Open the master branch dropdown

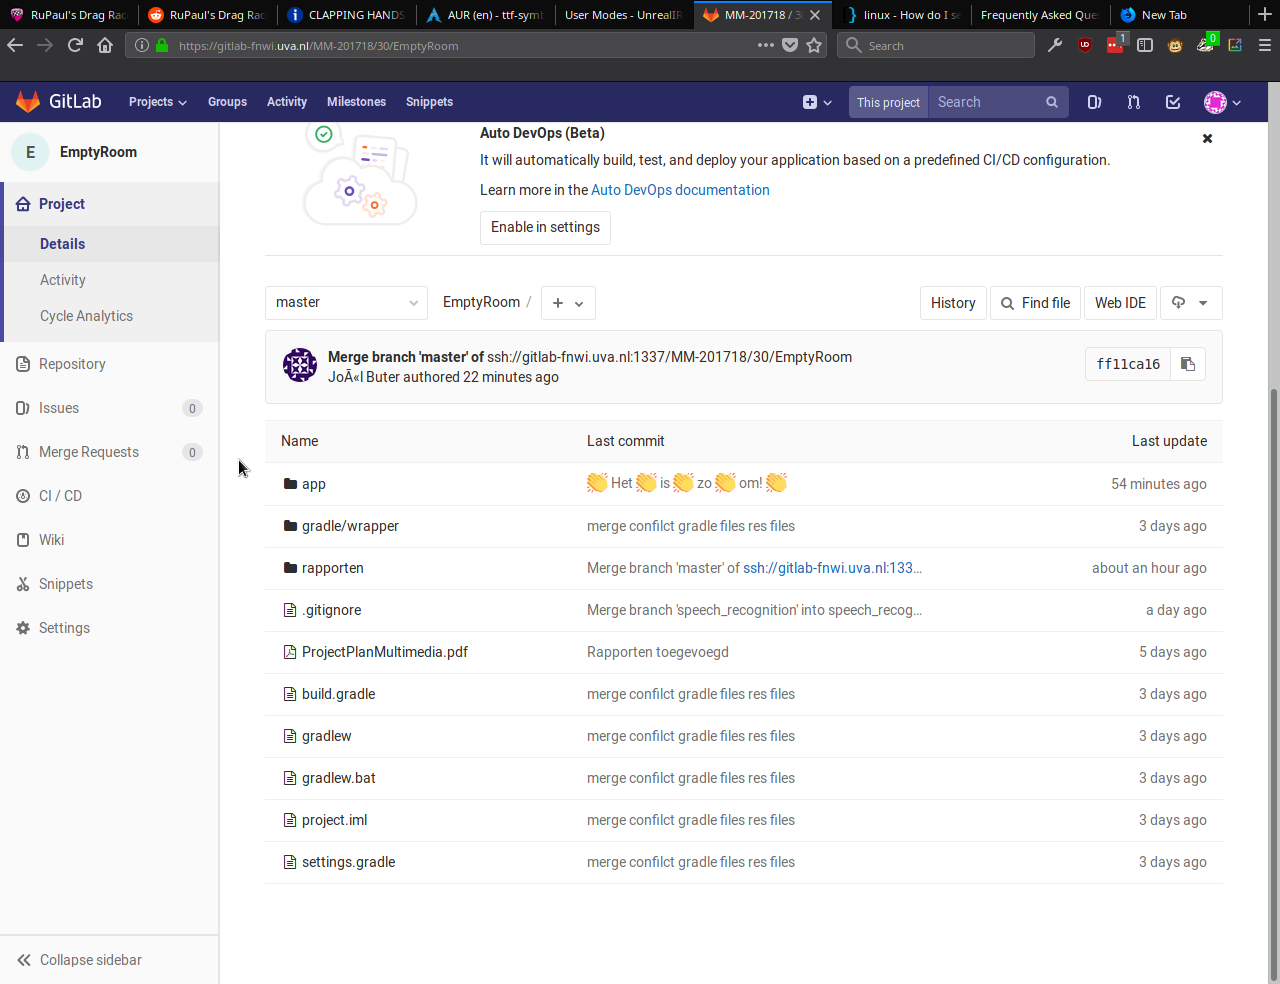(346, 303)
